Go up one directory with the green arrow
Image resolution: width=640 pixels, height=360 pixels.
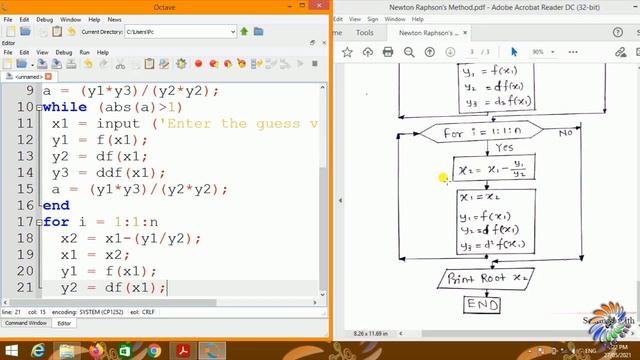tap(244, 31)
